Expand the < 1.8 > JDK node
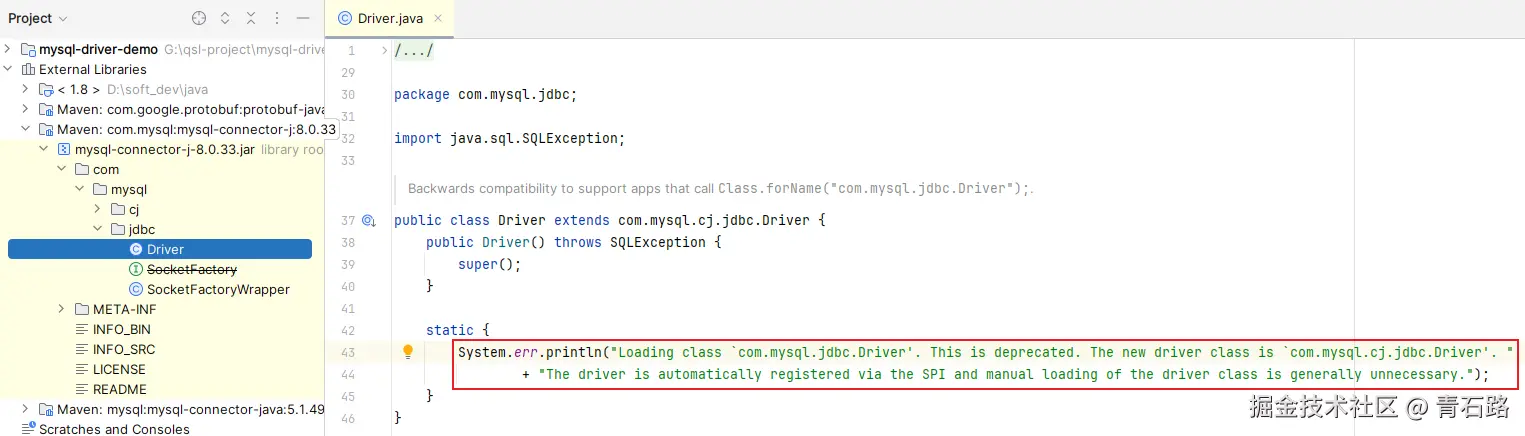The width and height of the screenshot is (1525, 436). pos(26,89)
